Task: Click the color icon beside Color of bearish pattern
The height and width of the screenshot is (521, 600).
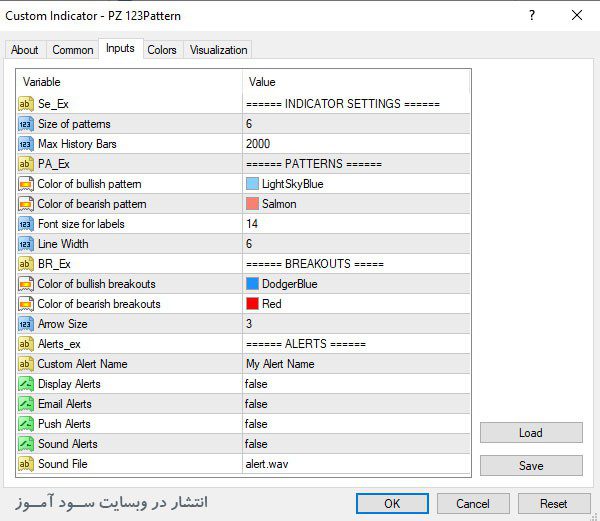Action: point(25,204)
